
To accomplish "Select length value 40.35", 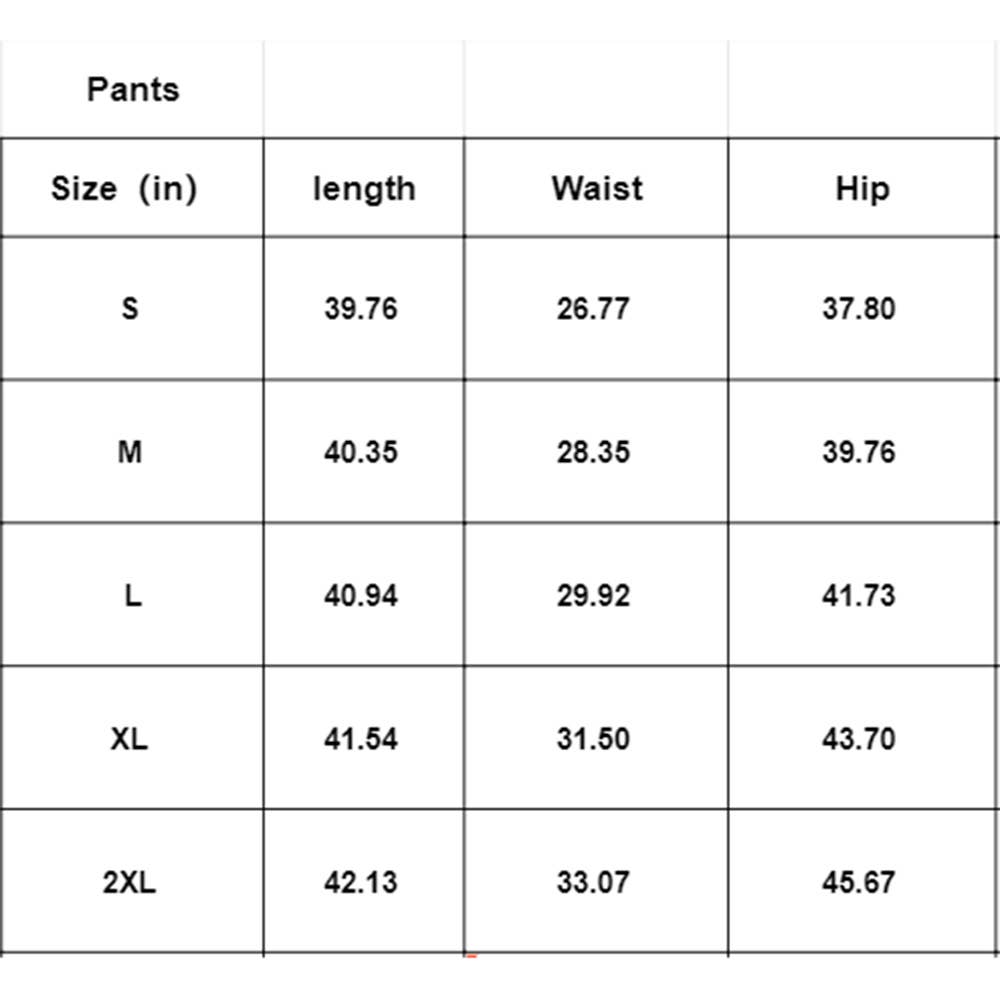I will pyautogui.click(x=360, y=452).
